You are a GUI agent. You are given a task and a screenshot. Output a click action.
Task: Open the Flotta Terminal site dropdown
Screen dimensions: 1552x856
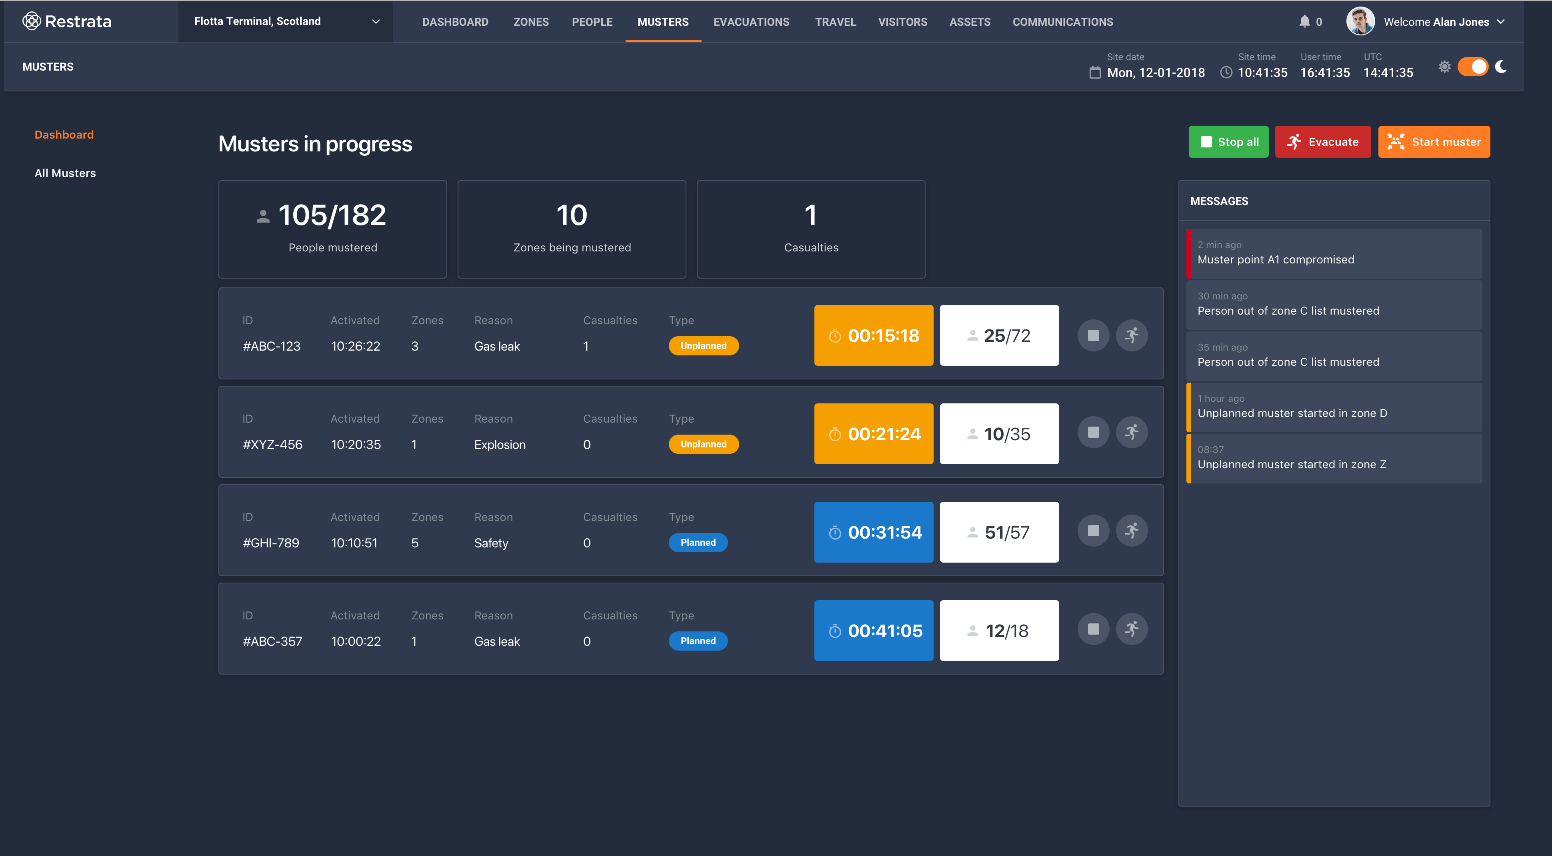286,21
